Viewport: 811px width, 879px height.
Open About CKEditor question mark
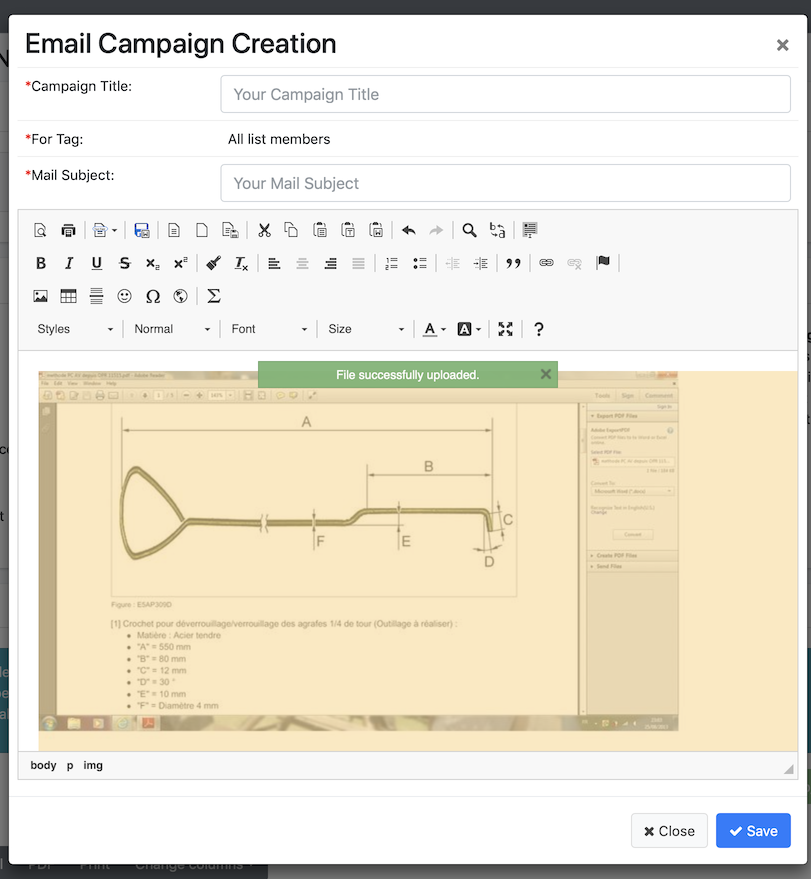pos(539,329)
